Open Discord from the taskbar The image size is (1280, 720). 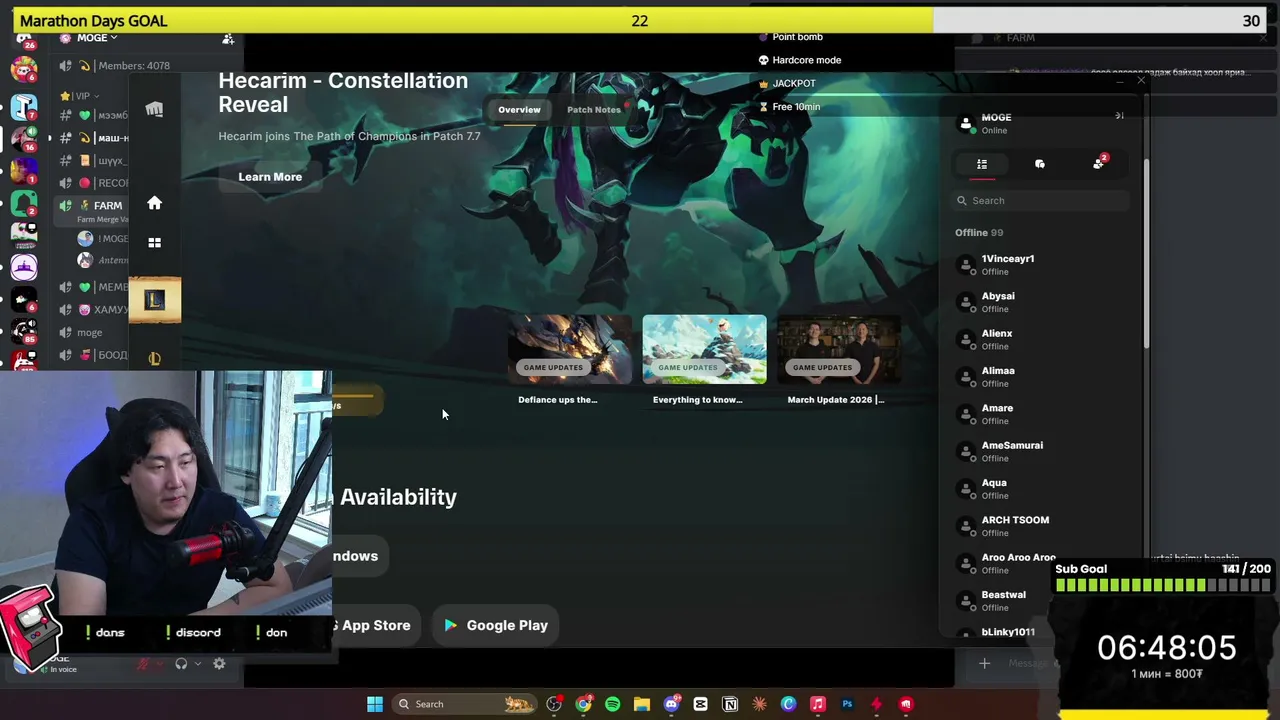pyautogui.click(x=671, y=704)
